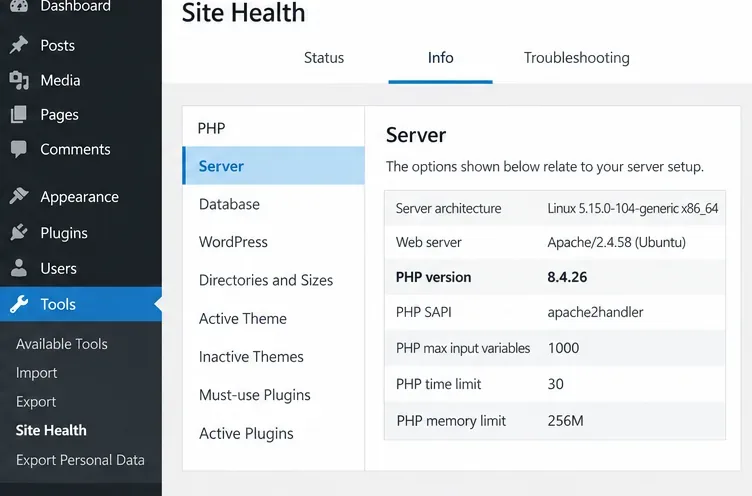Click PHP max input variables label
This screenshot has width=752, height=496.
(463, 348)
